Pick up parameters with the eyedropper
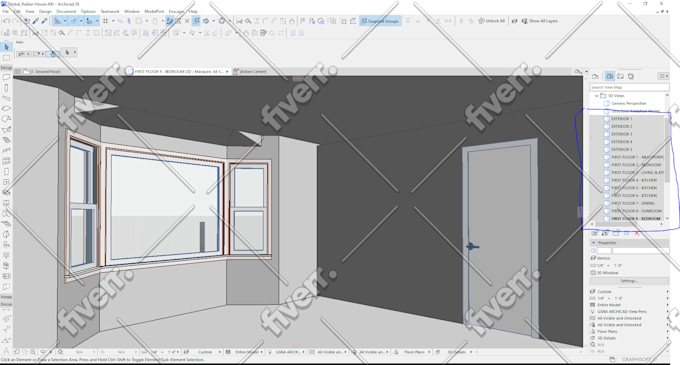The image size is (680, 365). point(36,21)
